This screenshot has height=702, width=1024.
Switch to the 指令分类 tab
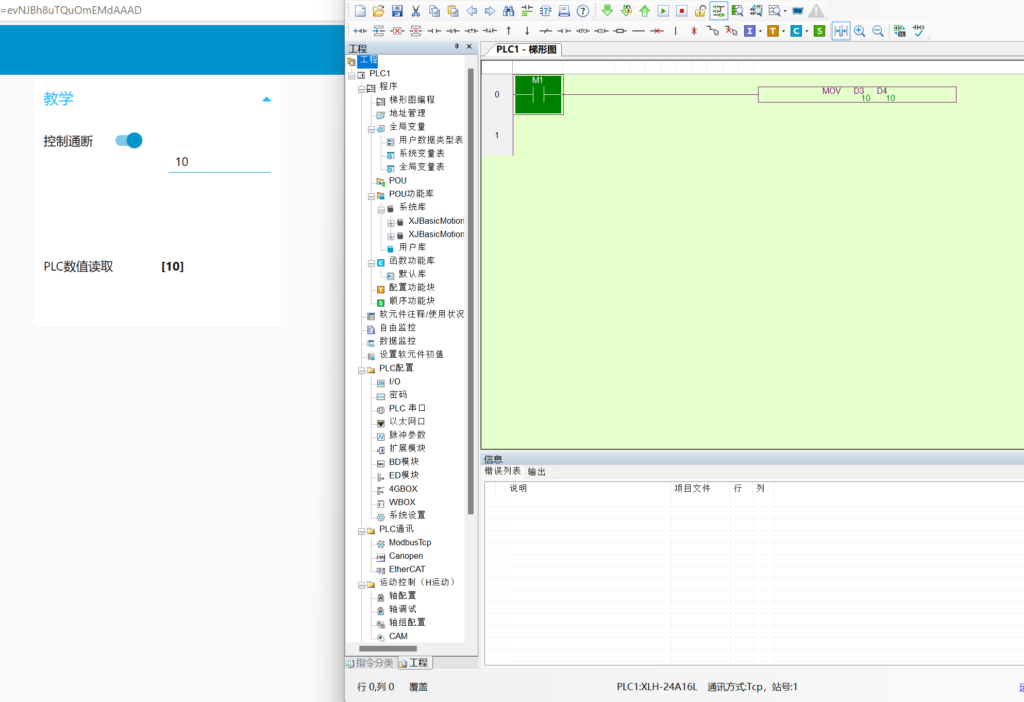tap(370, 663)
